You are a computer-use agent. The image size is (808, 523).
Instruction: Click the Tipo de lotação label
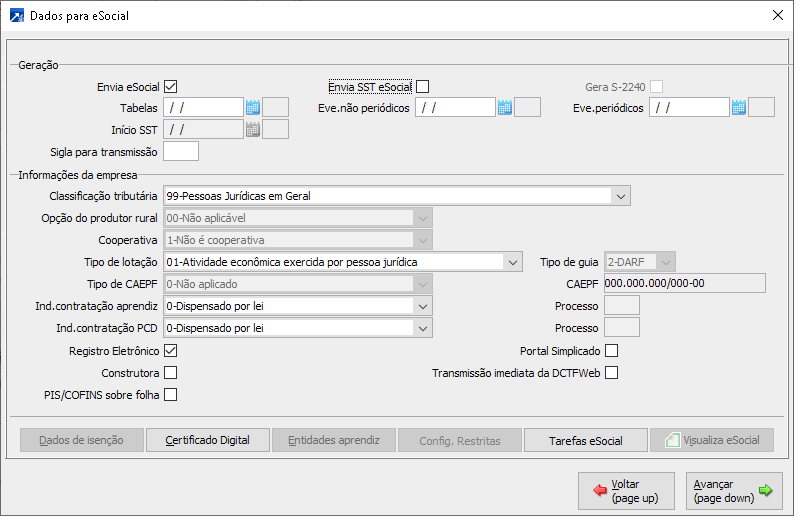click(x=121, y=262)
